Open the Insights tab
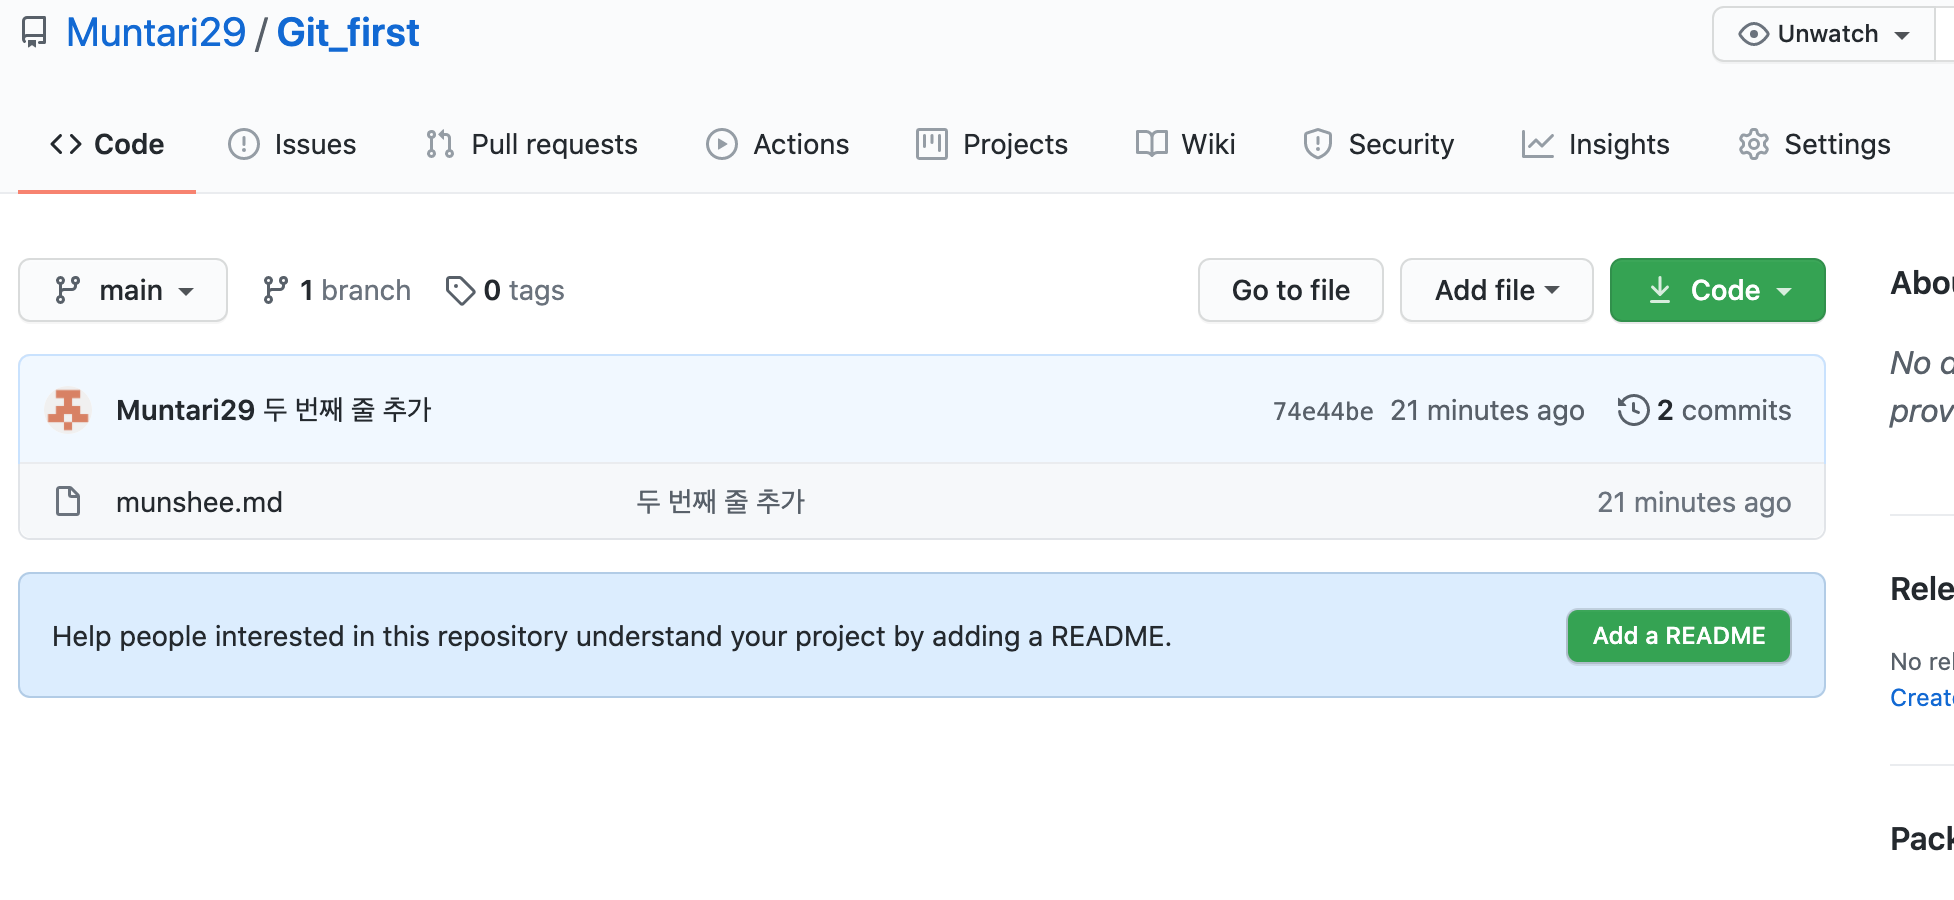1954x900 pixels. tap(1596, 144)
